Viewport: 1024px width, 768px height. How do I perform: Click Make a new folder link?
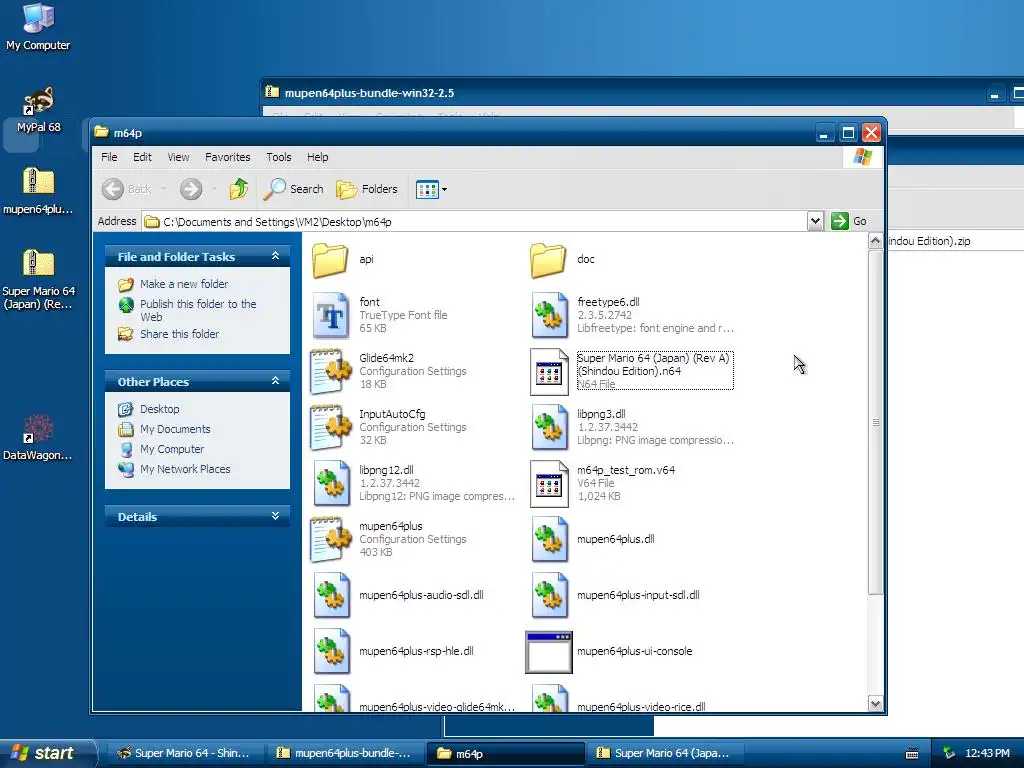[x=184, y=284]
